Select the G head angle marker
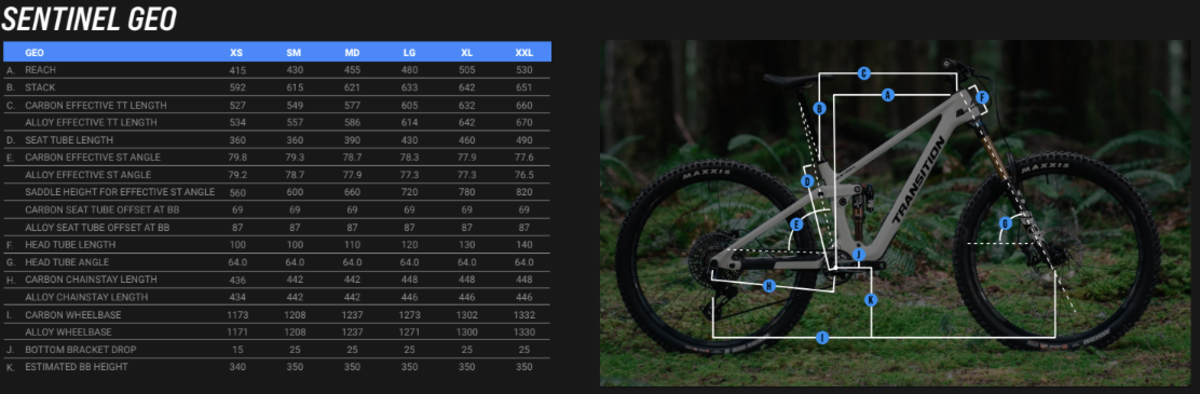 (1005, 222)
